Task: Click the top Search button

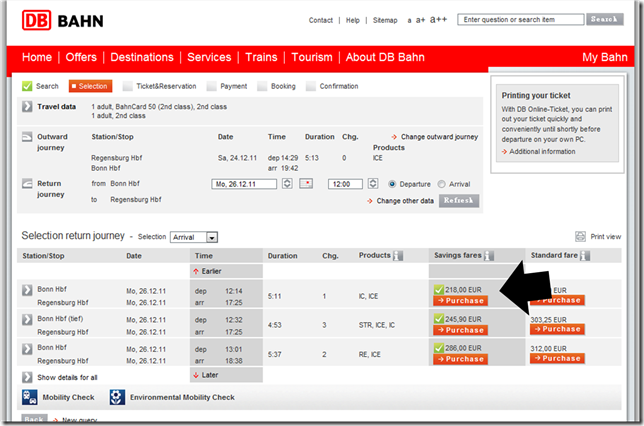Action: (x=605, y=19)
